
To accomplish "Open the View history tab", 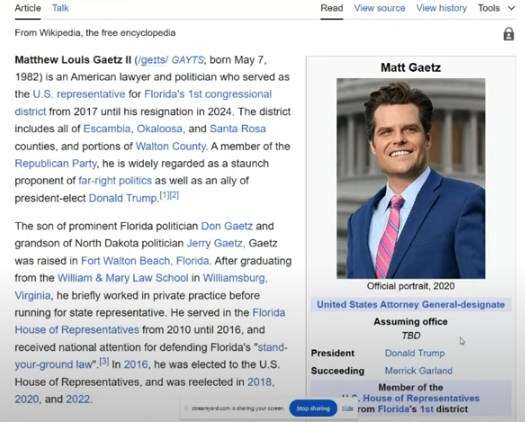I will tap(441, 8).
